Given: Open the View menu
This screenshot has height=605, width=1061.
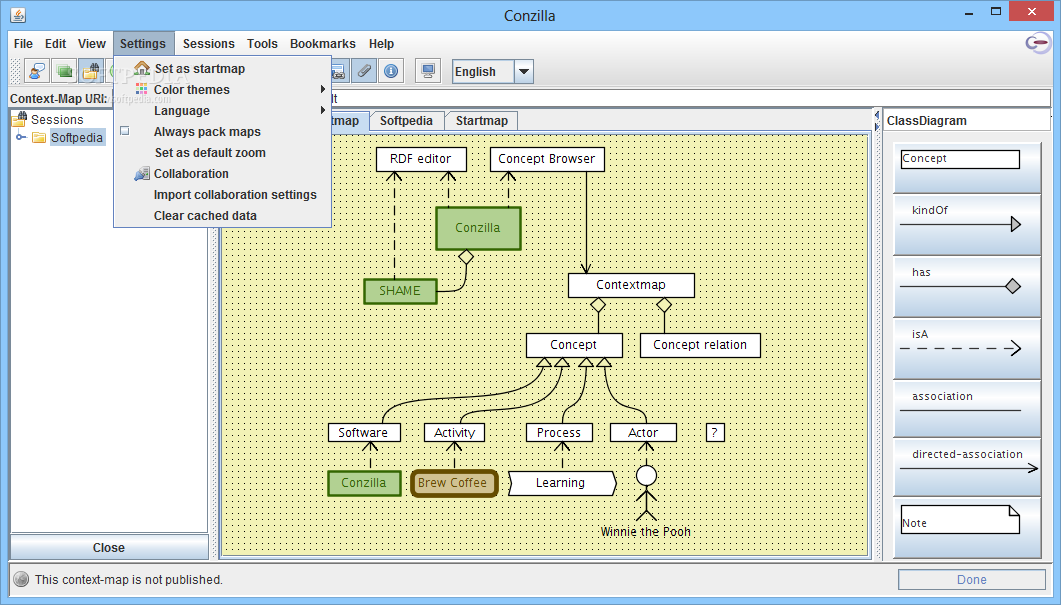Looking at the screenshot, I should pos(91,43).
